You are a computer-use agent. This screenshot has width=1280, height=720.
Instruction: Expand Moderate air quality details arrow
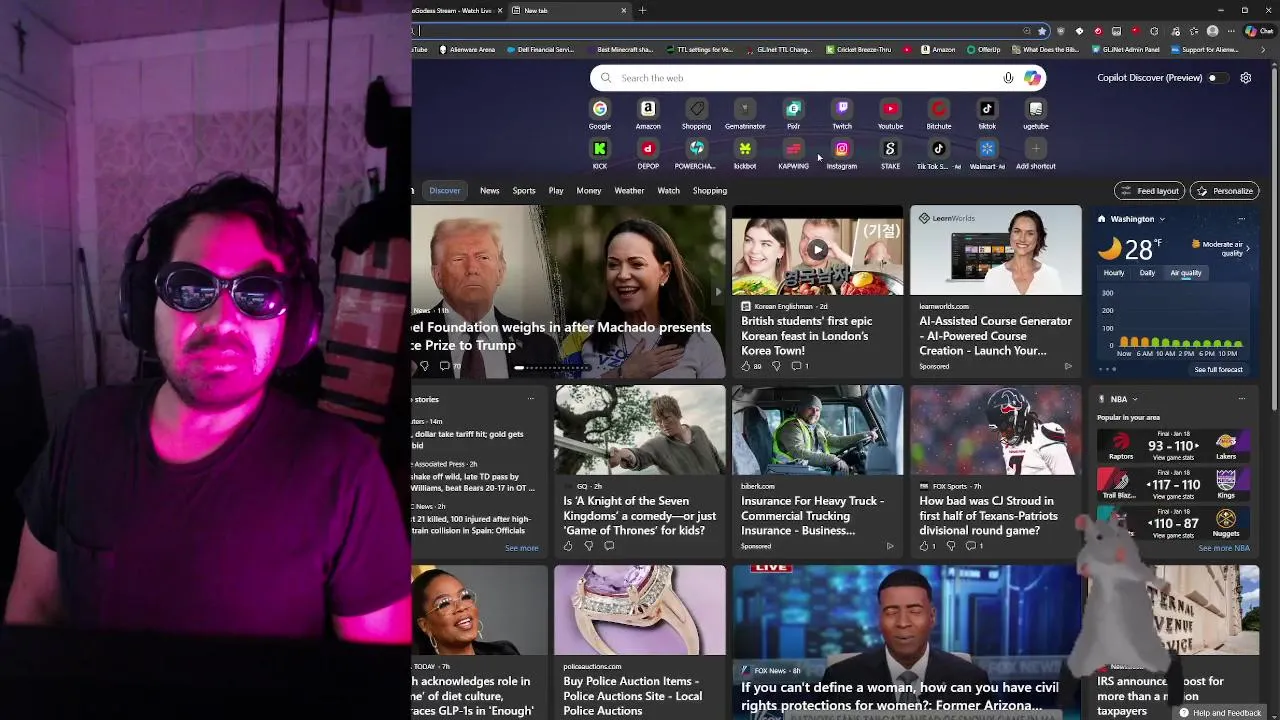[x=1247, y=248]
